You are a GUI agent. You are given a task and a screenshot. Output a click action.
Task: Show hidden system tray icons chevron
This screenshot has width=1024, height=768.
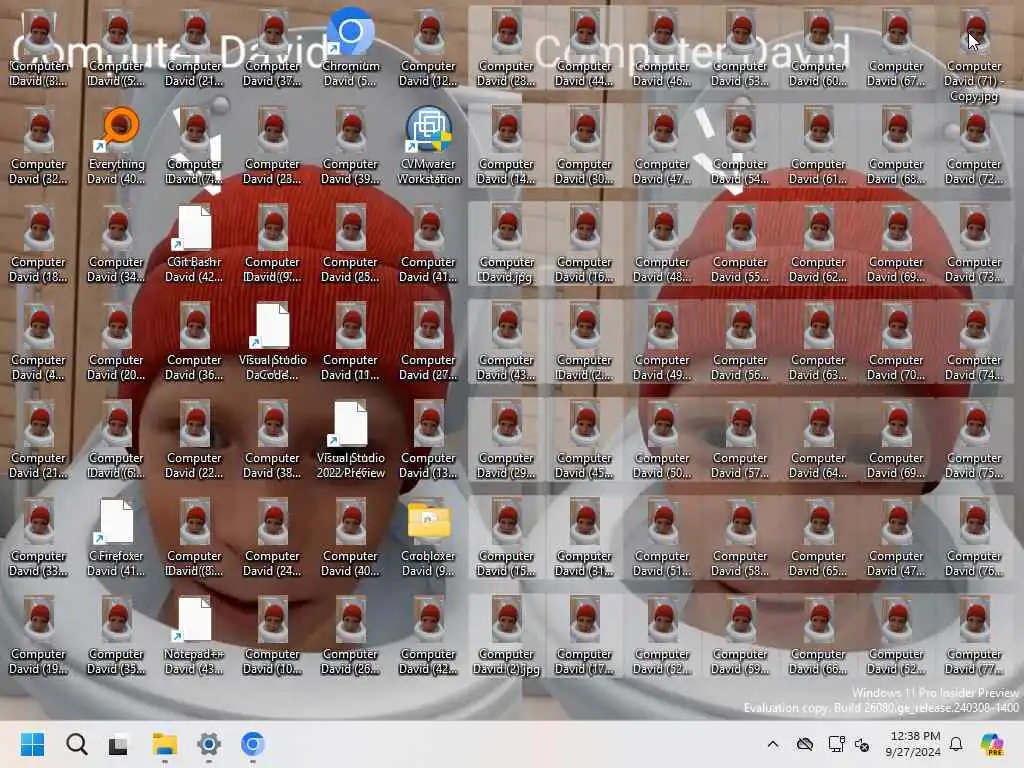coord(773,744)
